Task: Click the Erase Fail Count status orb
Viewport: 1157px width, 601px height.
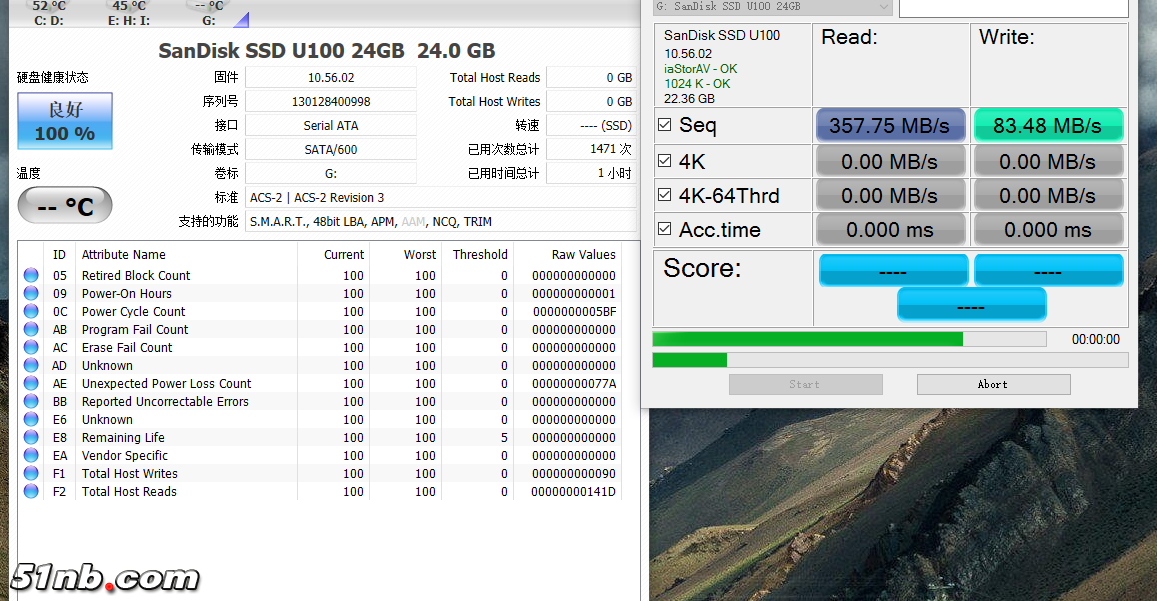Action: (x=31, y=348)
